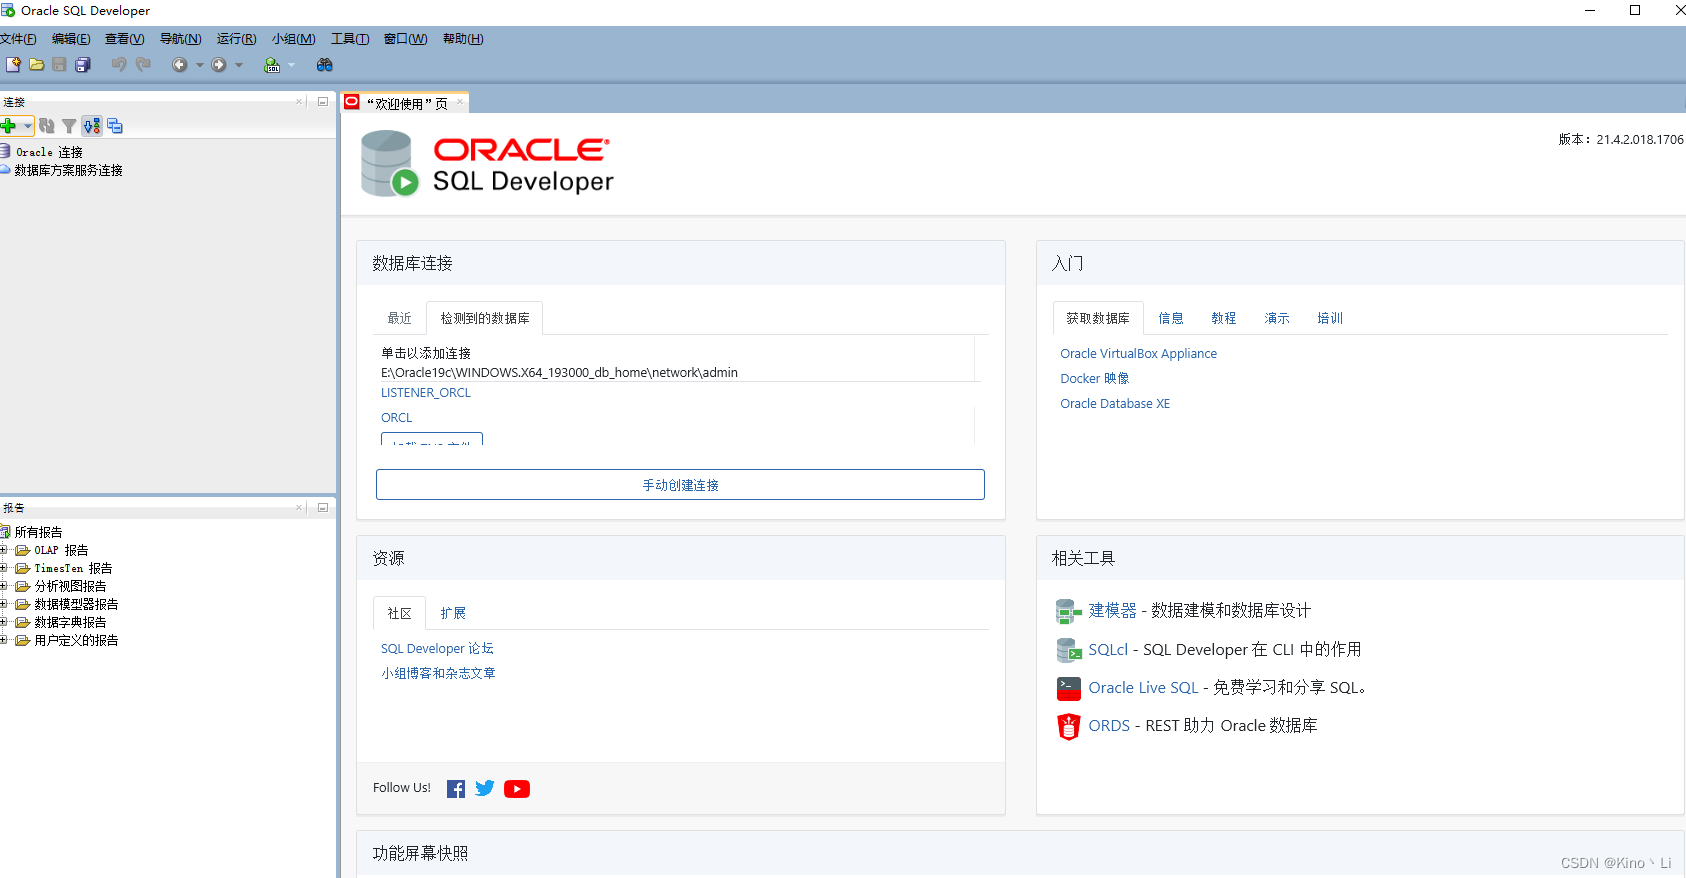Click the Redo arrow icon

click(x=143, y=65)
